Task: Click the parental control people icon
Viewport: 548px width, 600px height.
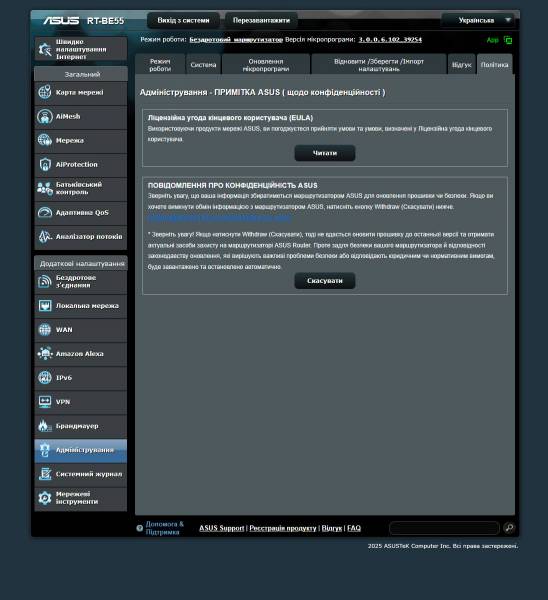Action: 45,189
